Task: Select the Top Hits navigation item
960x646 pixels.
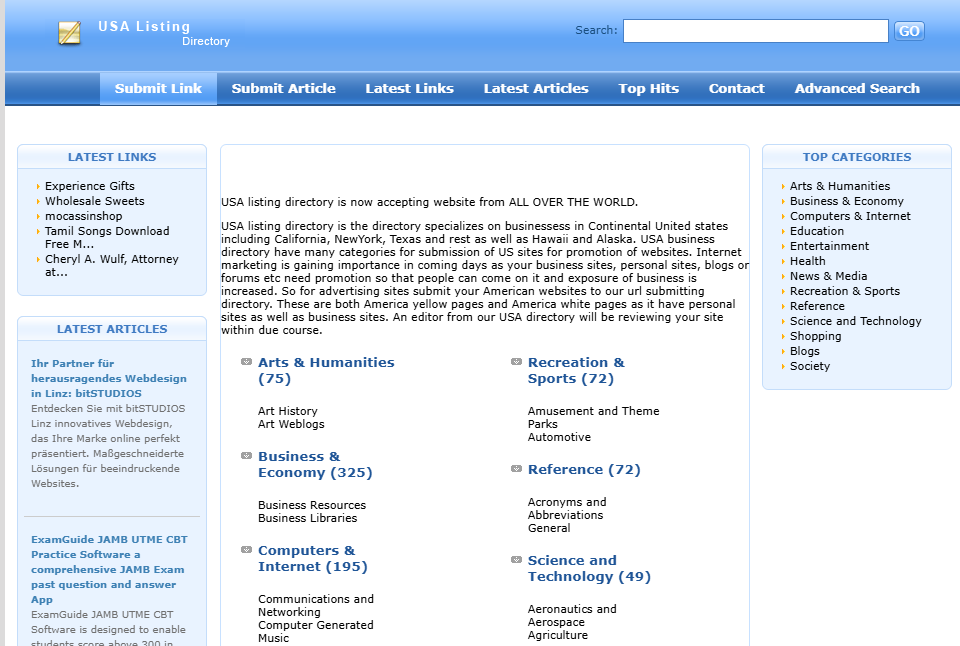Action: pyautogui.click(x=648, y=88)
